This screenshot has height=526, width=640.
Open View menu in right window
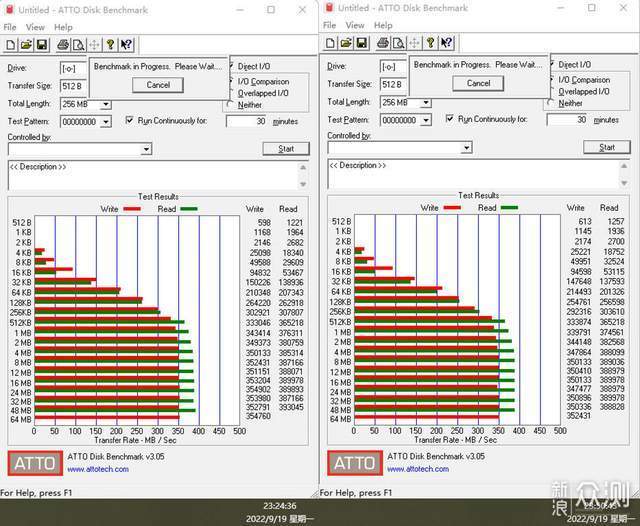coord(355,25)
